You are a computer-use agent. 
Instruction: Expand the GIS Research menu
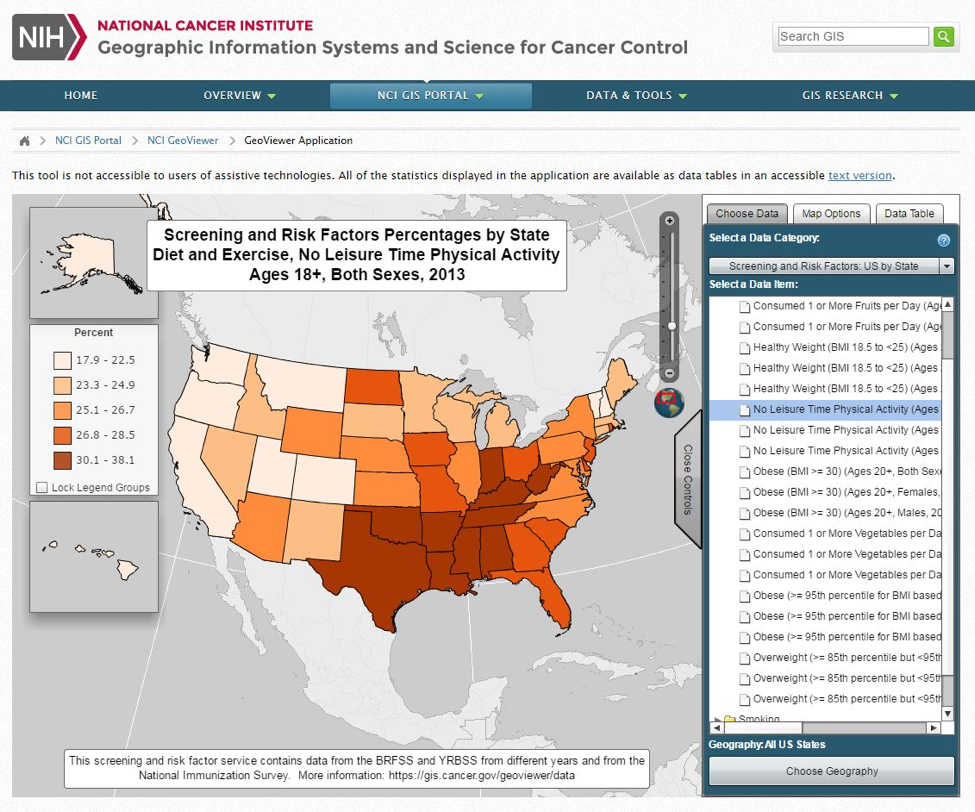(849, 96)
